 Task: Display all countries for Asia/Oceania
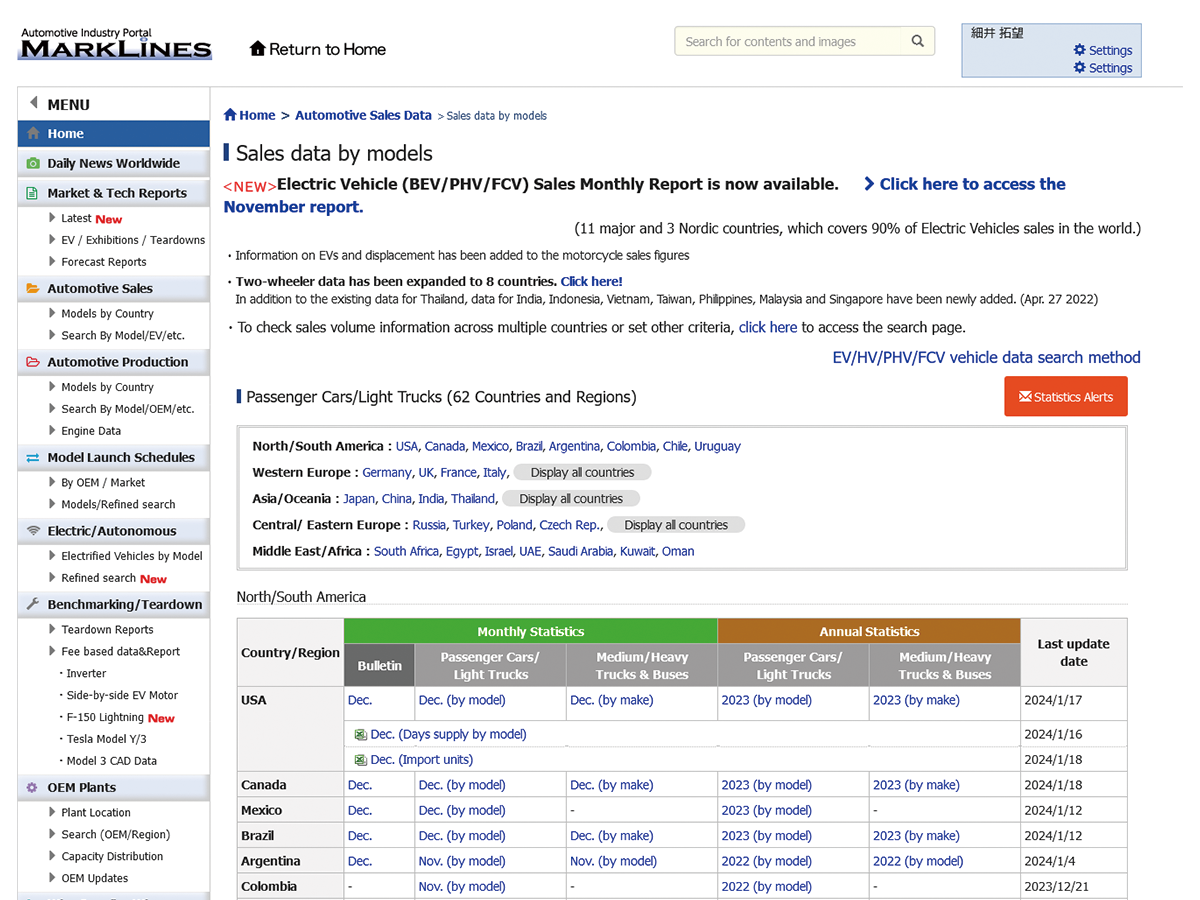click(571, 498)
